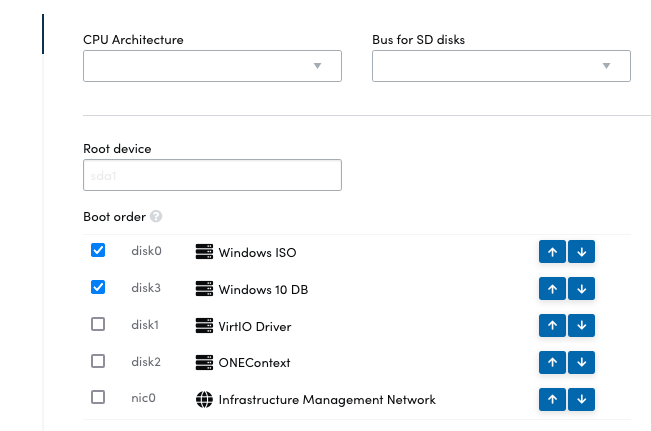Move Infrastructure Management Network up
Screen dimensions: 651x431
[x=552, y=399]
